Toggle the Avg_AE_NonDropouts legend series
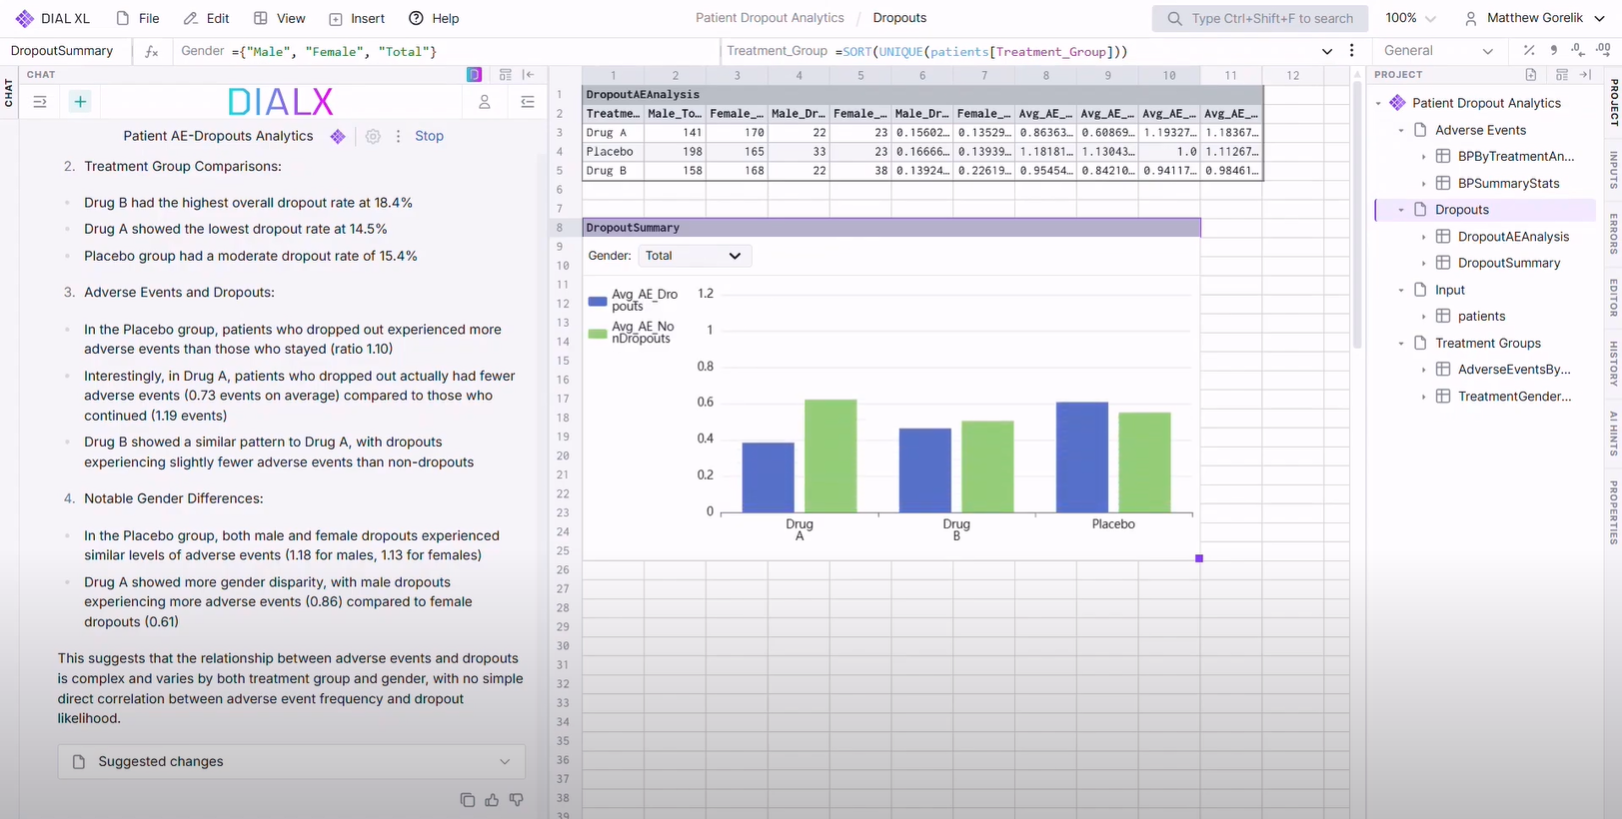 634,333
